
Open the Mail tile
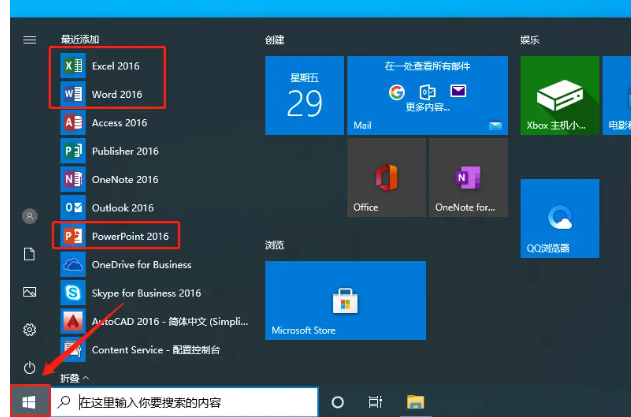[427, 95]
